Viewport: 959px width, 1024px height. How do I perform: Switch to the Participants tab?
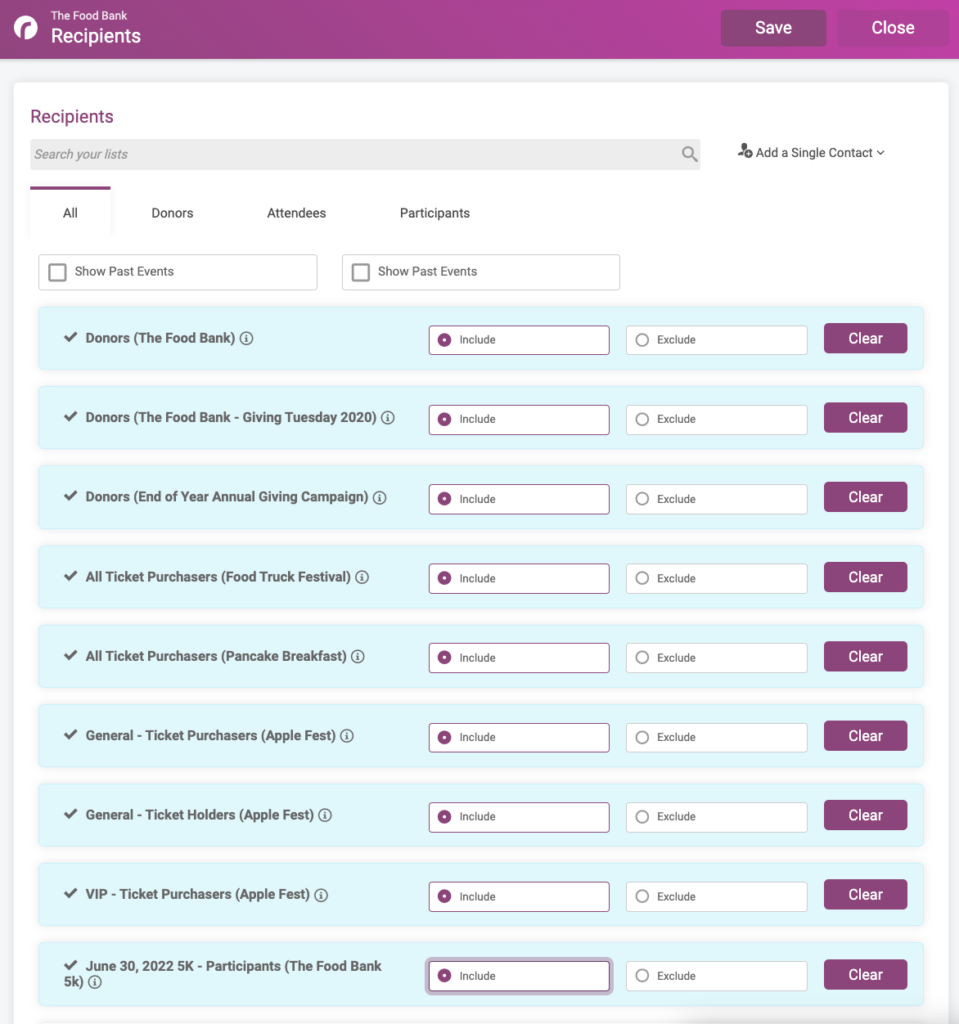pyautogui.click(x=434, y=214)
